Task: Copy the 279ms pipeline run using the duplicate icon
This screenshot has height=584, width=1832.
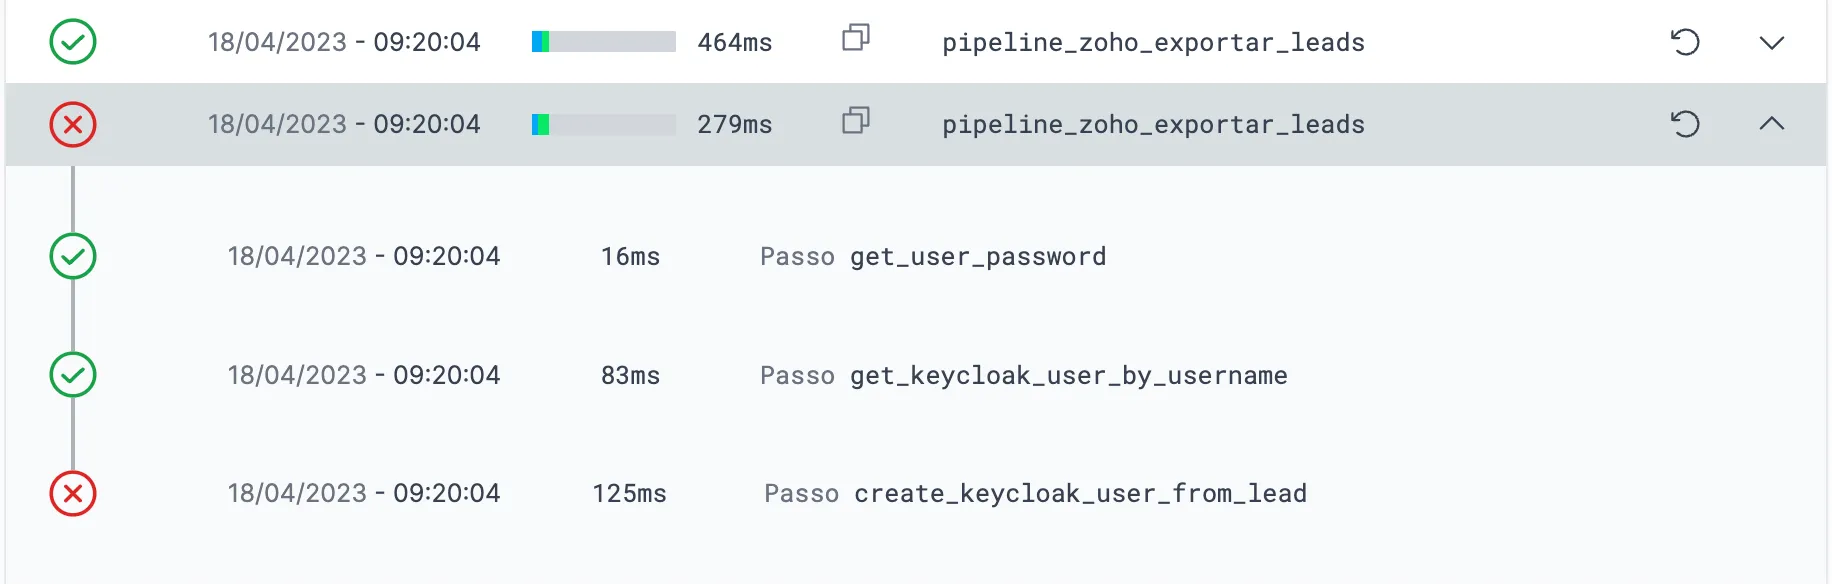Action: pos(856,120)
